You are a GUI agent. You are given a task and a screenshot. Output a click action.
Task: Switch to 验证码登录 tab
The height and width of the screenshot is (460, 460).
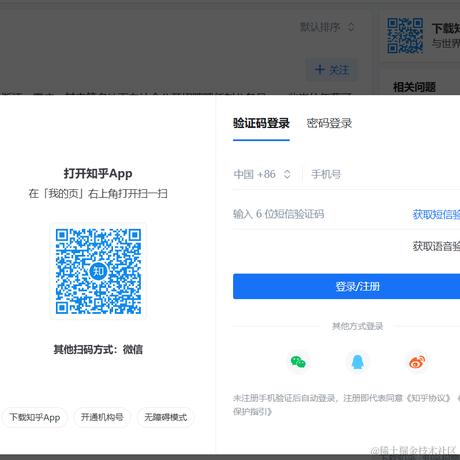pos(261,123)
